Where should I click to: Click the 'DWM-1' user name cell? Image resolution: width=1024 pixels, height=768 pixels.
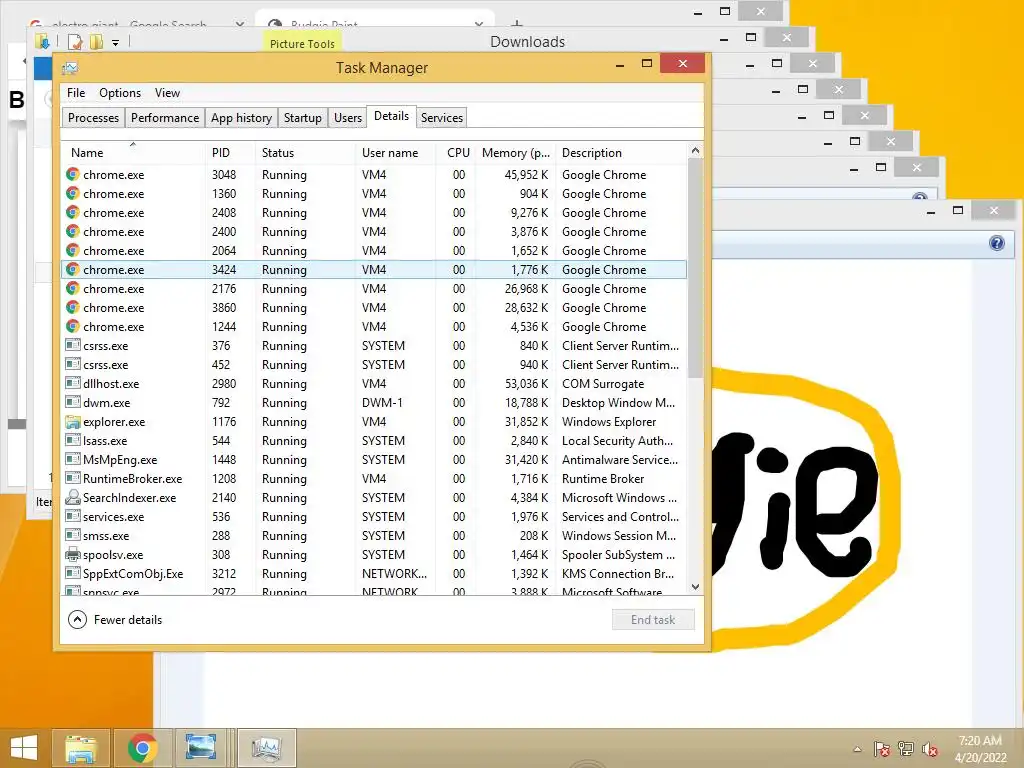382,403
